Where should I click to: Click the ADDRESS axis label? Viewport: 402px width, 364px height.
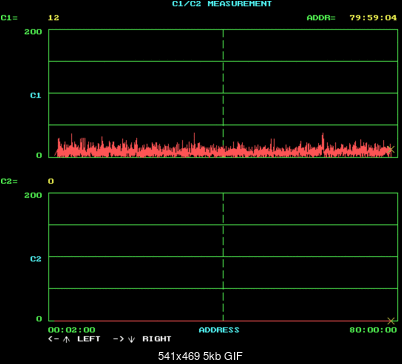219,330
